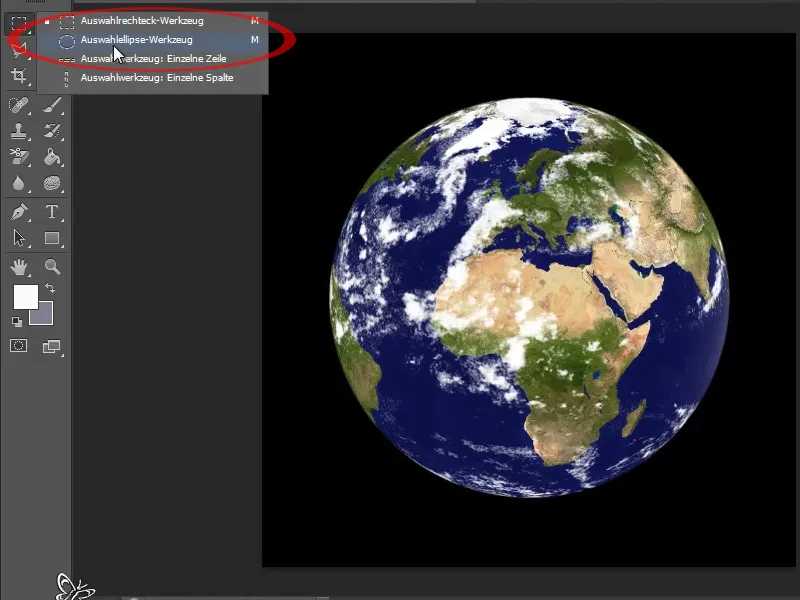Swap foreground and background colors
The height and width of the screenshot is (600, 800).
tap(50, 288)
